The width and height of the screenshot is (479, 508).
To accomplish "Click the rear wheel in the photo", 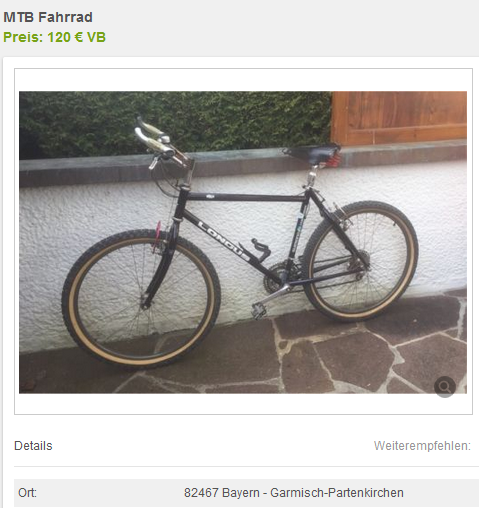I will [x=361, y=261].
